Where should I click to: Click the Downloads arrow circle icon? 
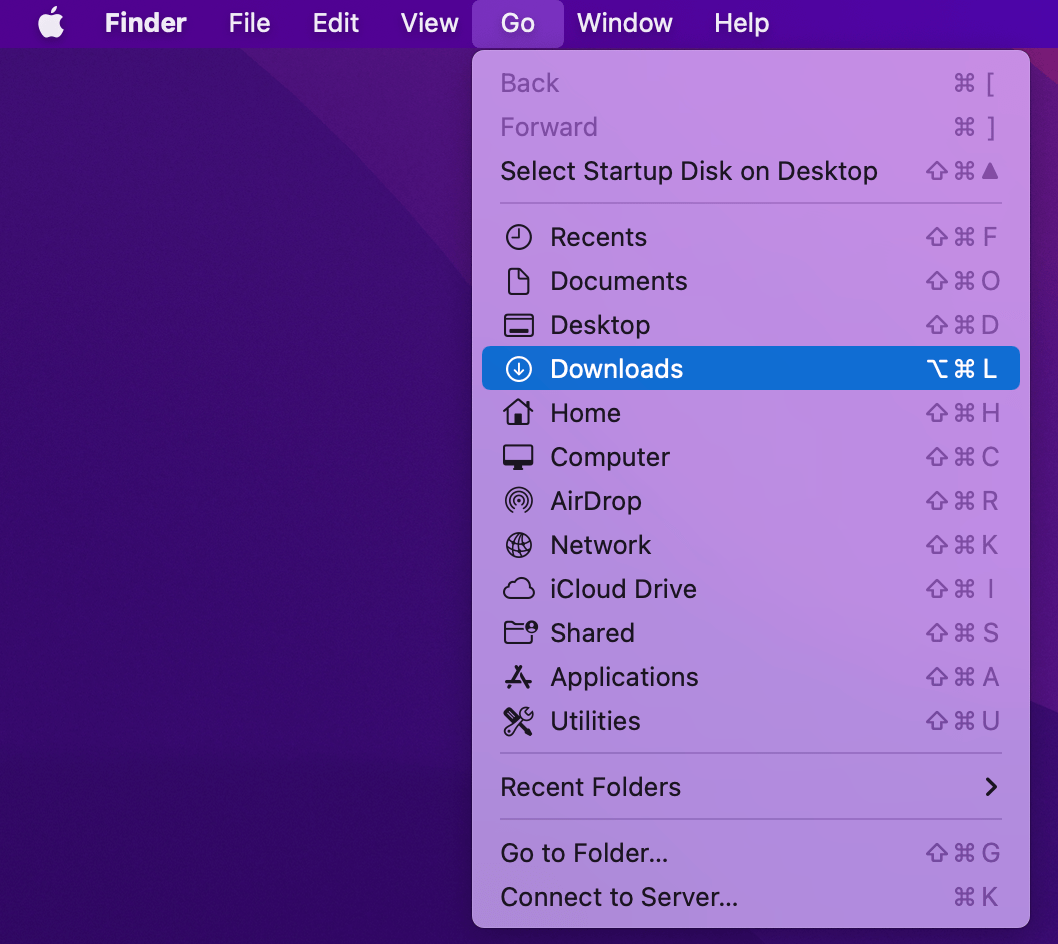point(518,369)
